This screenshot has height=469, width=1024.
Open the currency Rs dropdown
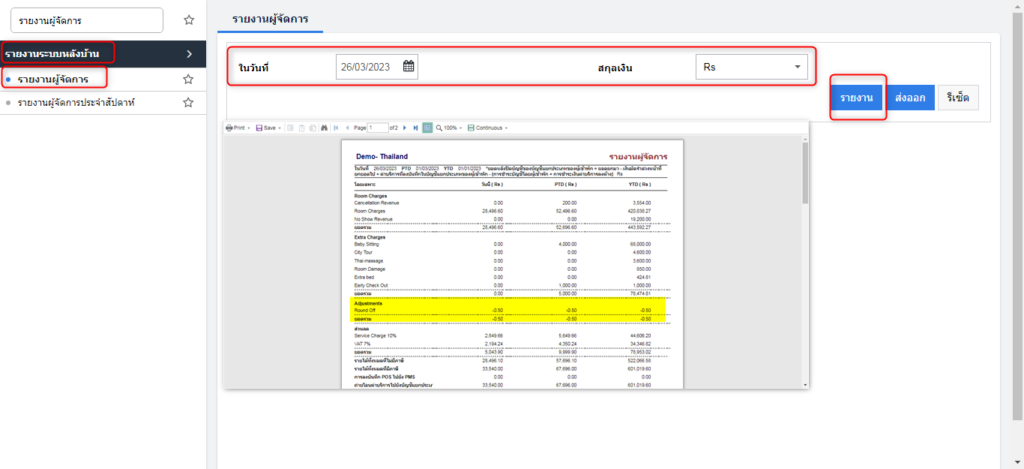pos(751,67)
